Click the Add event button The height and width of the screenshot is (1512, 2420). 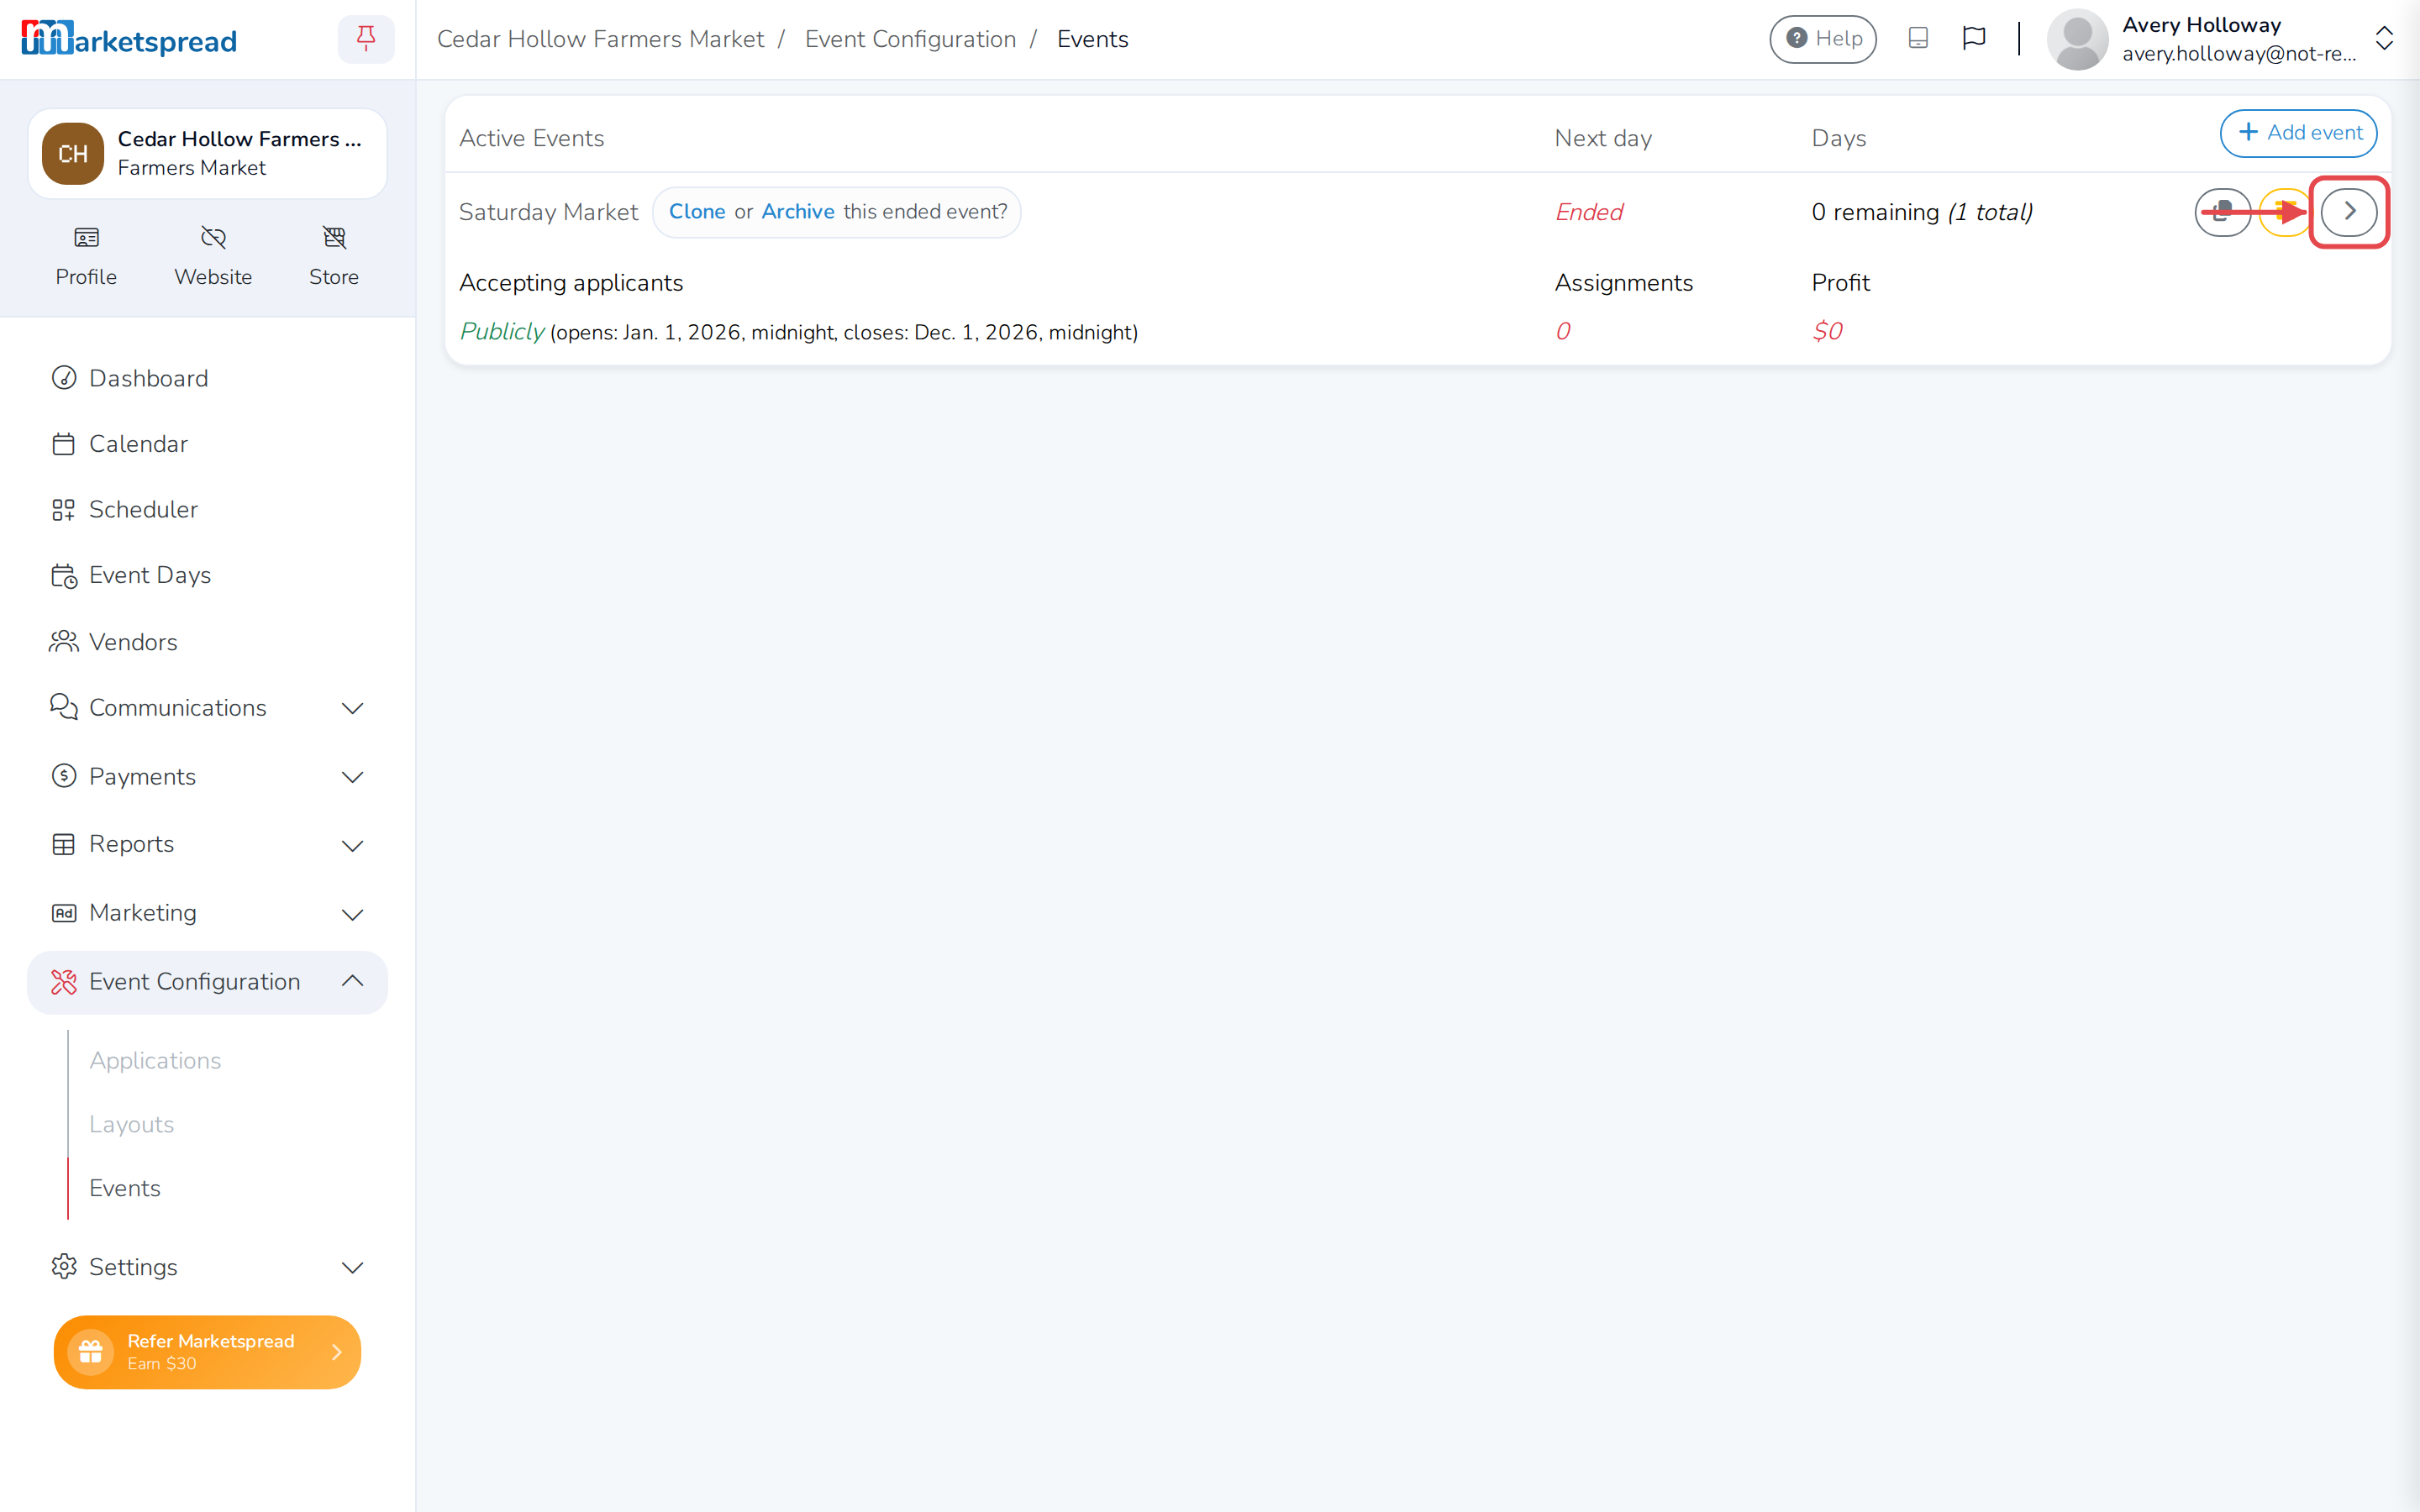2298,133
